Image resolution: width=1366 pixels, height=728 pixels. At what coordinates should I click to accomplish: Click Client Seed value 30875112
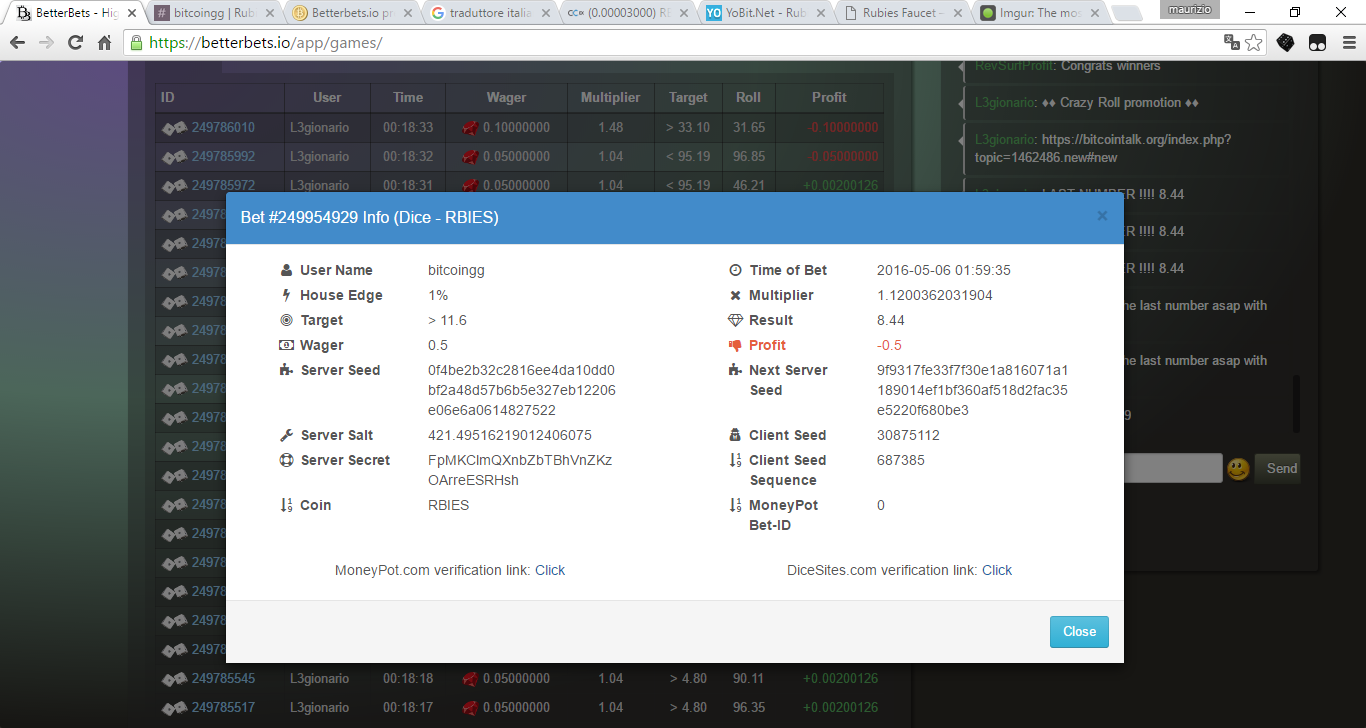908,435
